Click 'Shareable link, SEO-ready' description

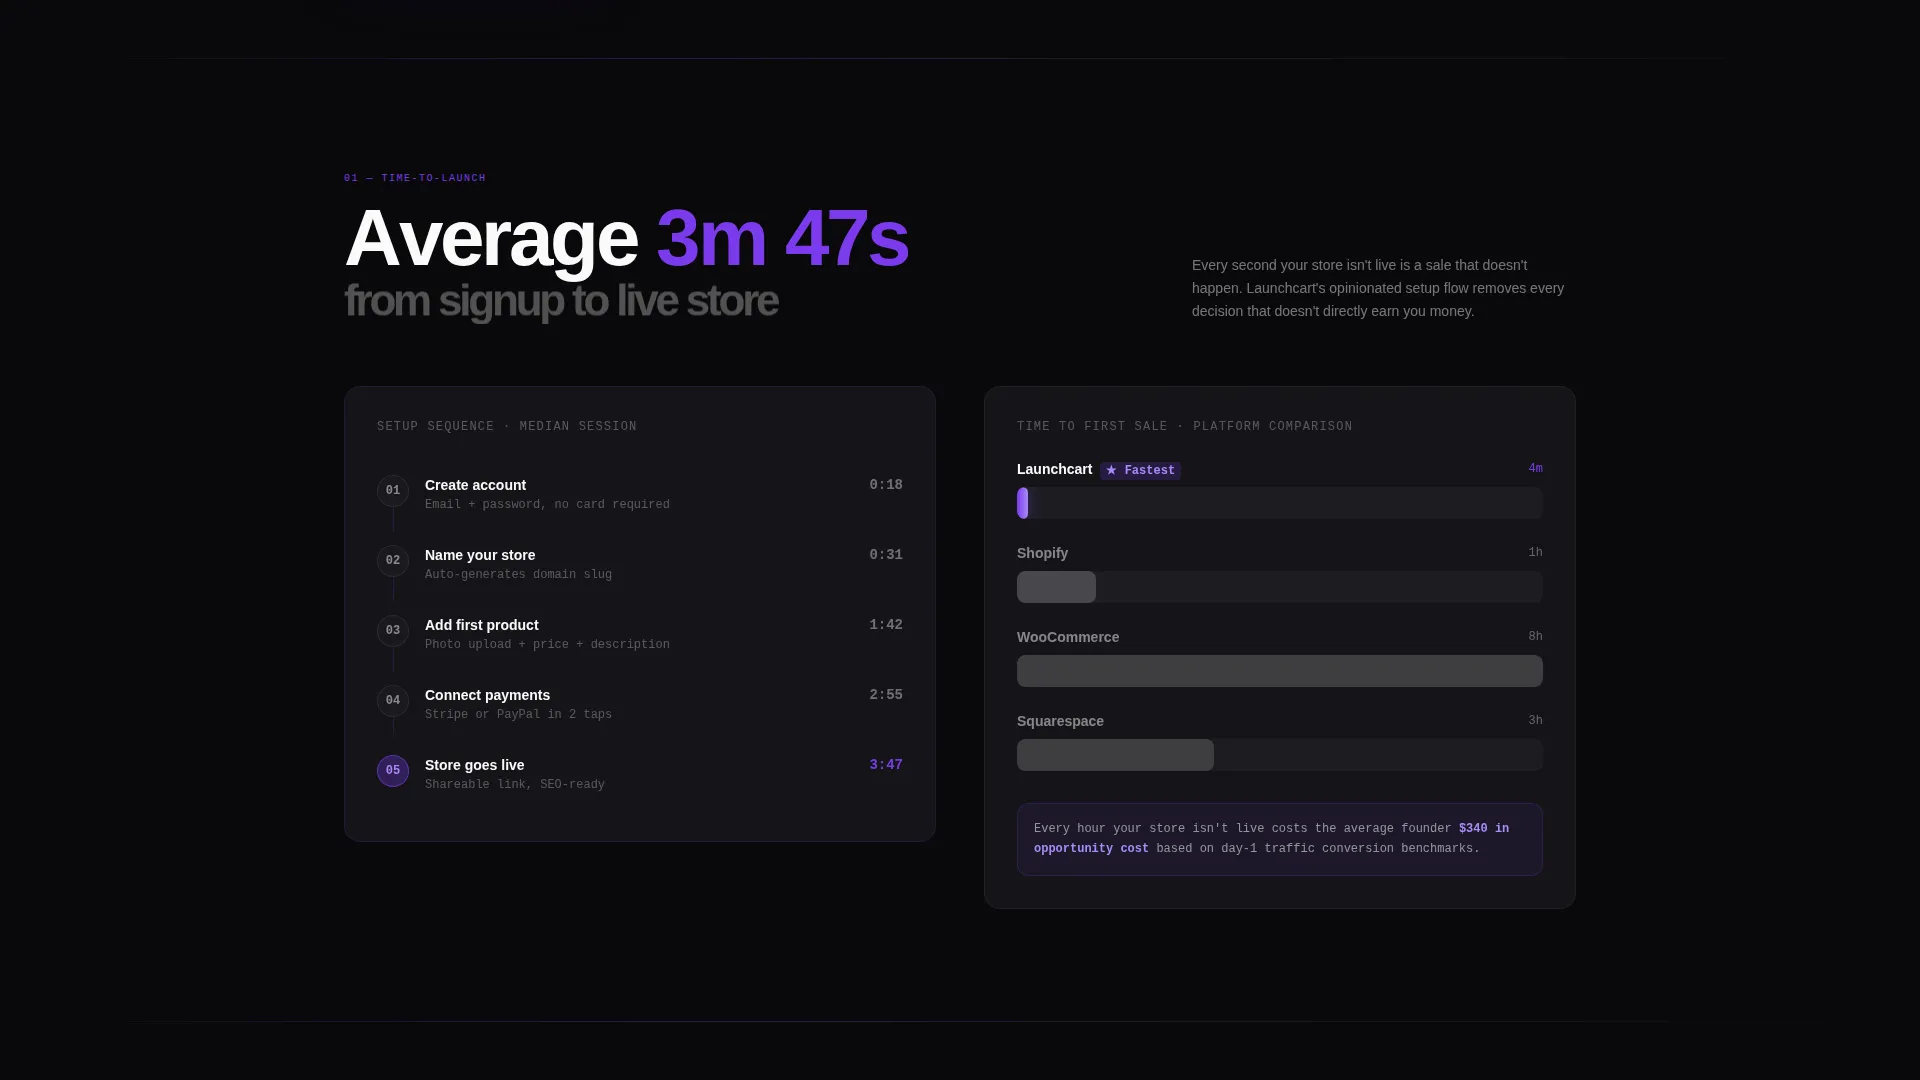click(x=515, y=785)
